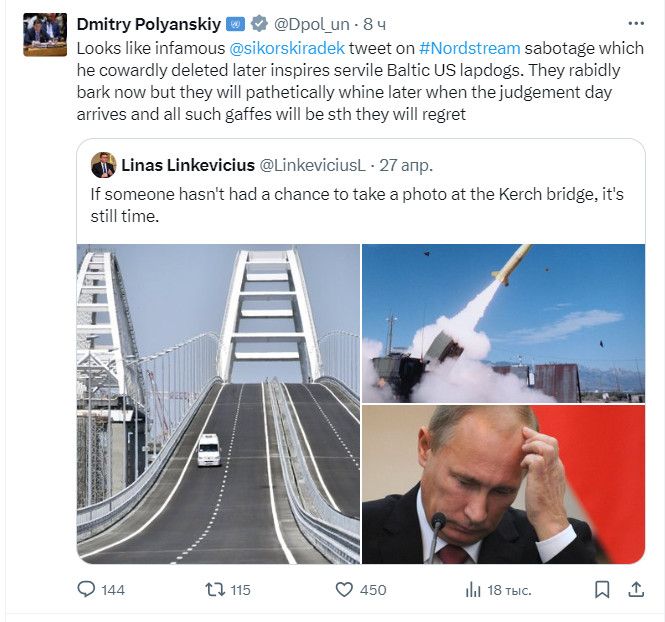Image resolution: width=665 pixels, height=622 pixels.
Task: Open the view analytics bar-chart icon
Action: [x=473, y=590]
